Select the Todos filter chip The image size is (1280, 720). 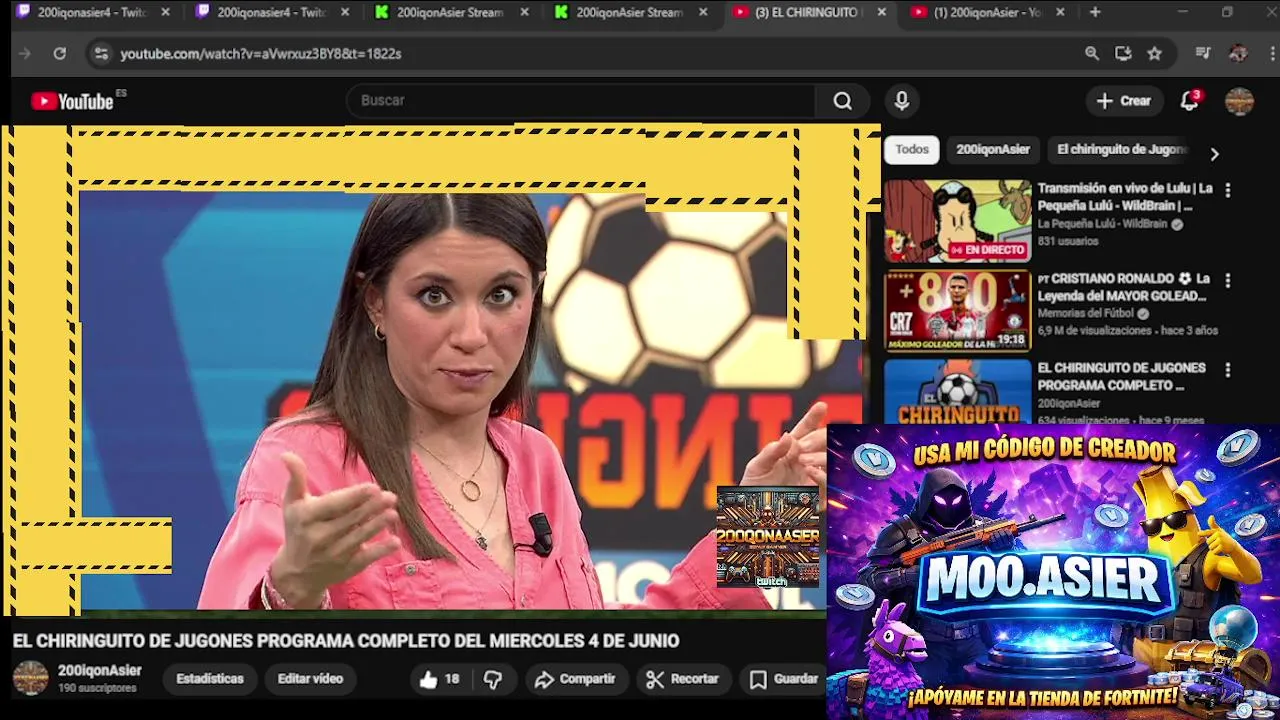(x=911, y=150)
